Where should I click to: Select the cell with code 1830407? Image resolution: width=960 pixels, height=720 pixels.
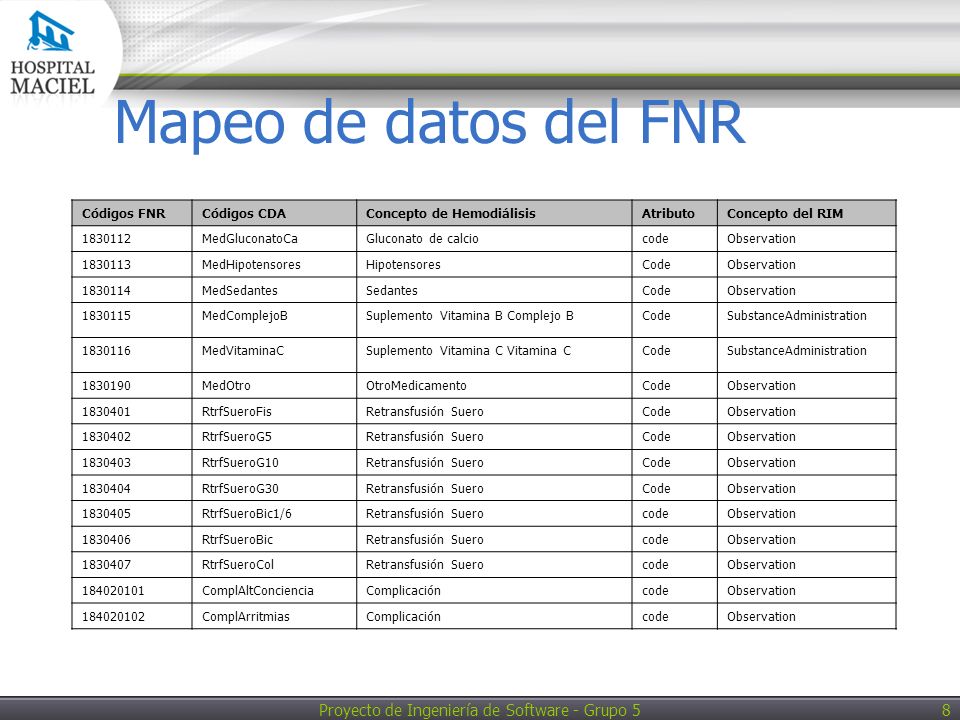[132, 565]
